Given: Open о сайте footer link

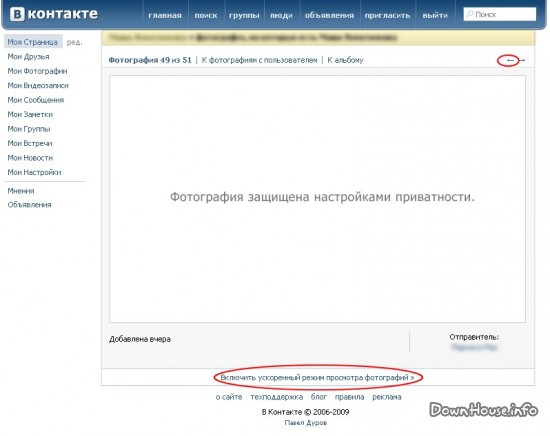Looking at the screenshot, I should pyautogui.click(x=229, y=397).
